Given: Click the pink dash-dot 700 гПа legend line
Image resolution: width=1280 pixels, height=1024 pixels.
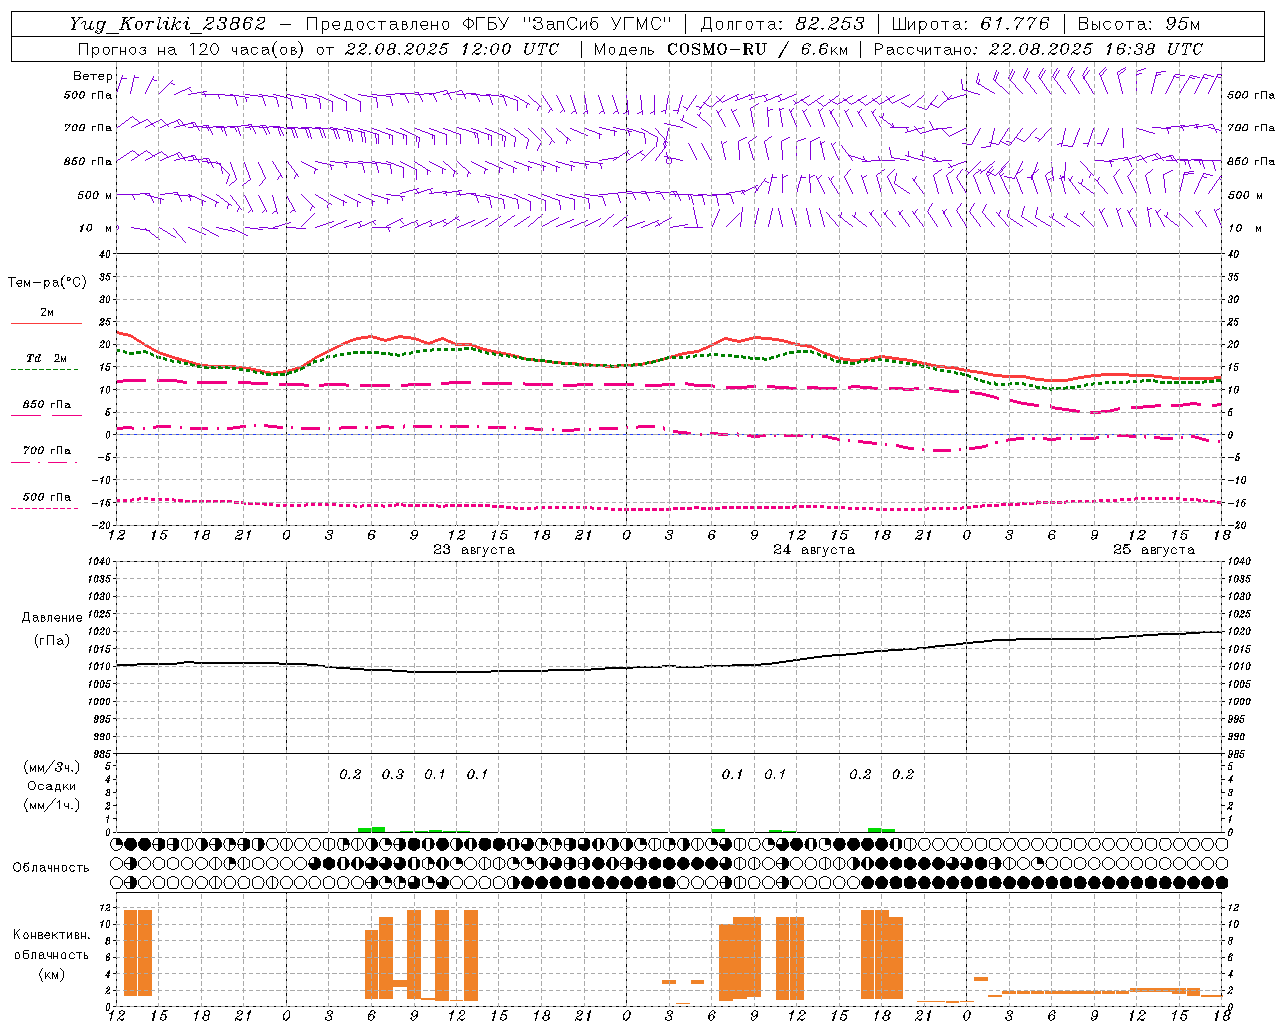Looking at the screenshot, I should click(x=46, y=462).
